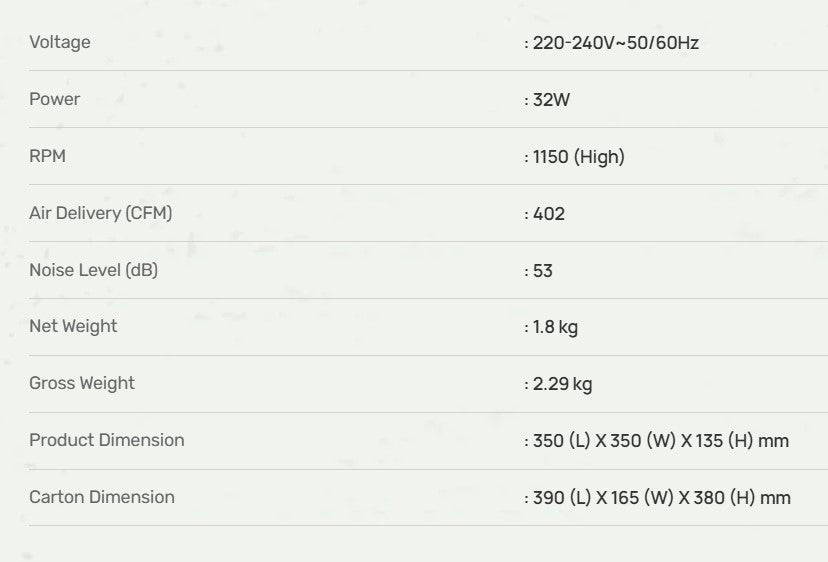Select the 53 noise level value
The height and width of the screenshot is (562, 828).
(x=543, y=271)
